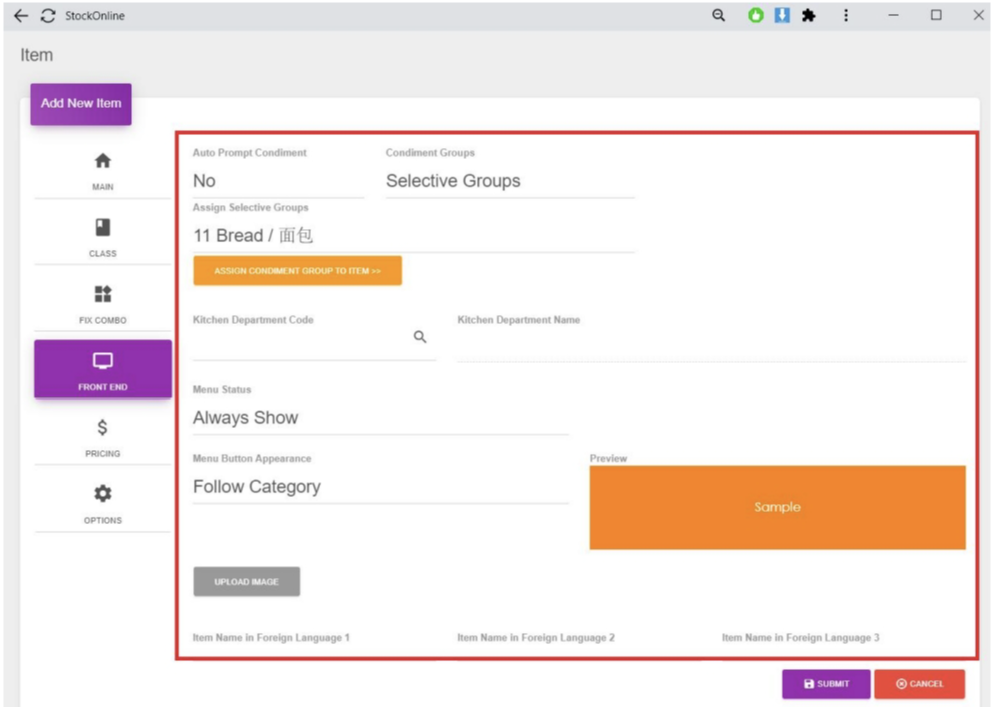This screenshot has height=707, width=992.
Task: Open the Fix Combo widgets icon
Action: pos(102,294)
